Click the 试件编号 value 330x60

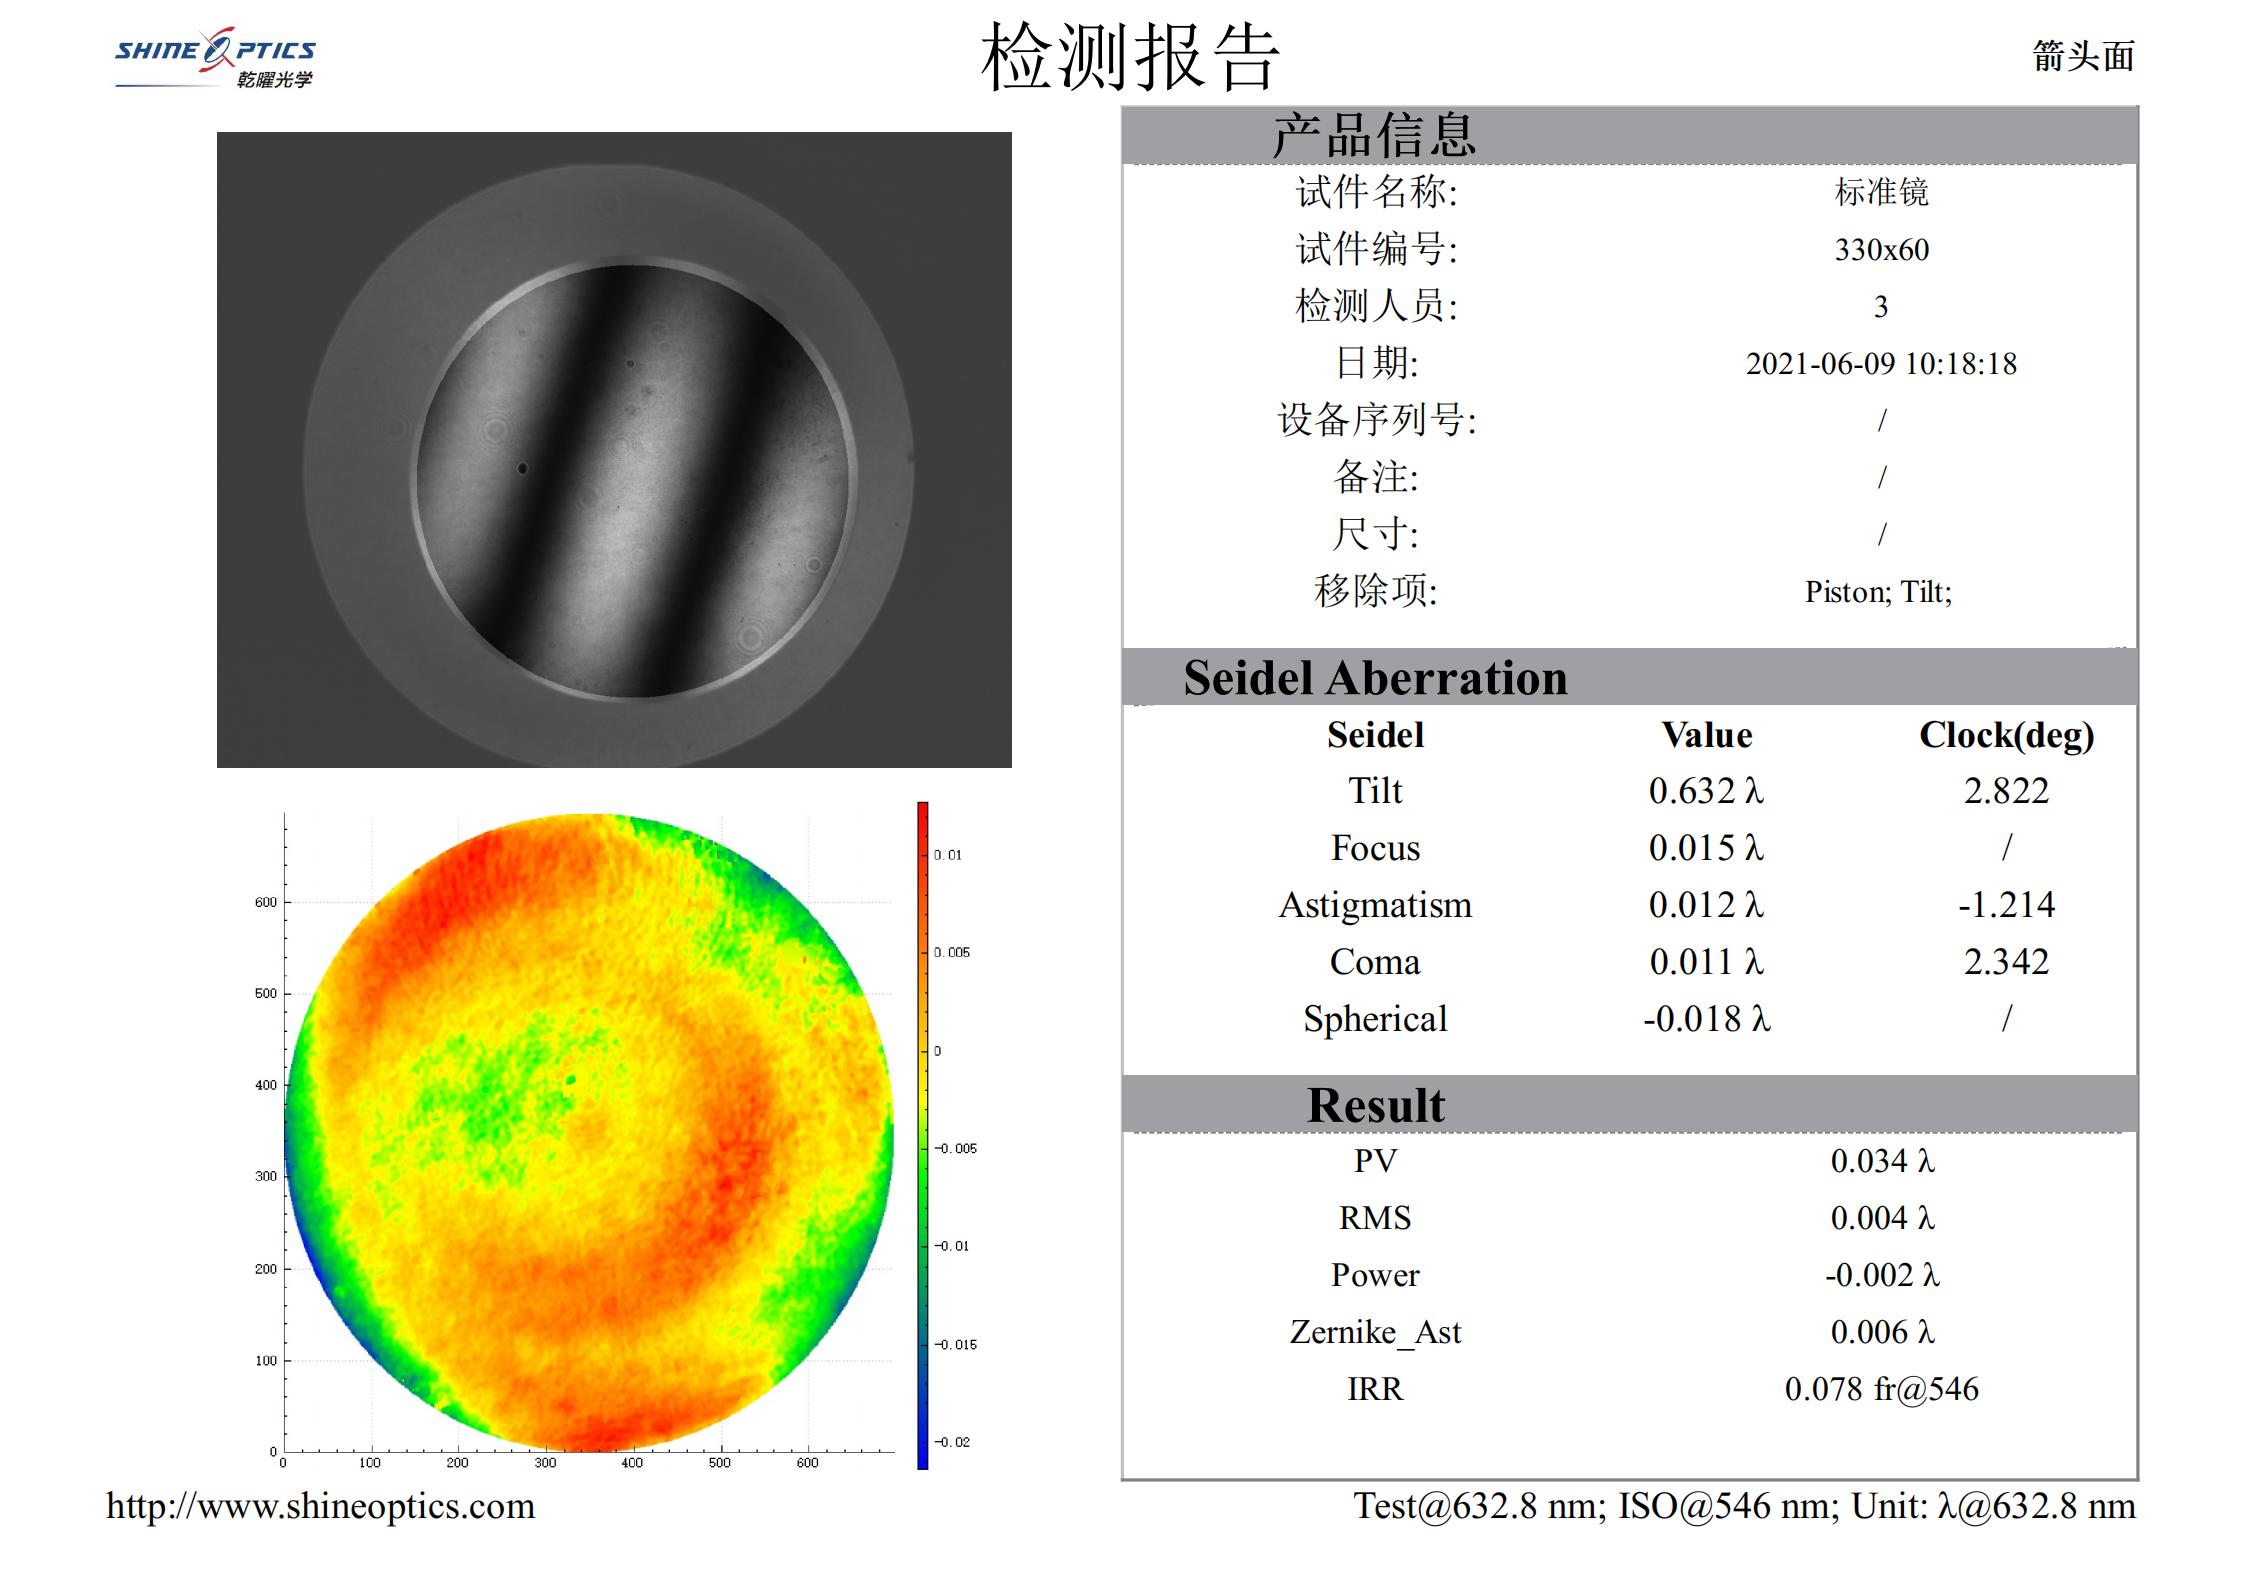[1880, 251]
